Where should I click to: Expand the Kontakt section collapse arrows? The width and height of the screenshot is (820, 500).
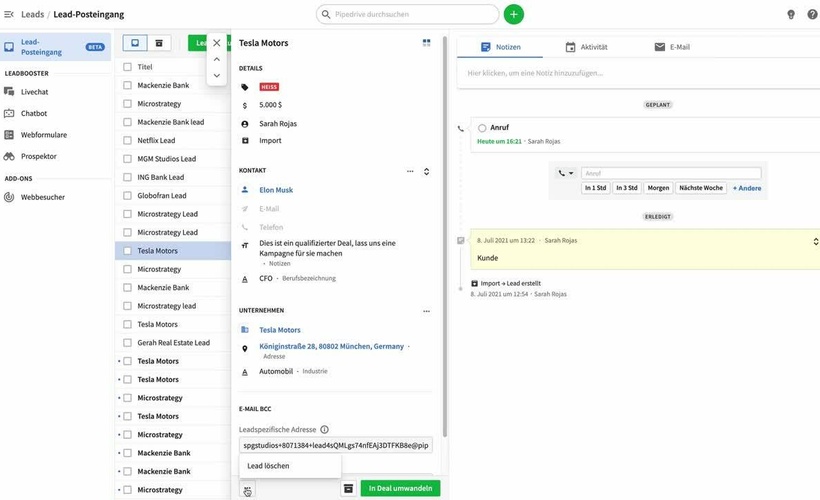(x=427, y=171)
